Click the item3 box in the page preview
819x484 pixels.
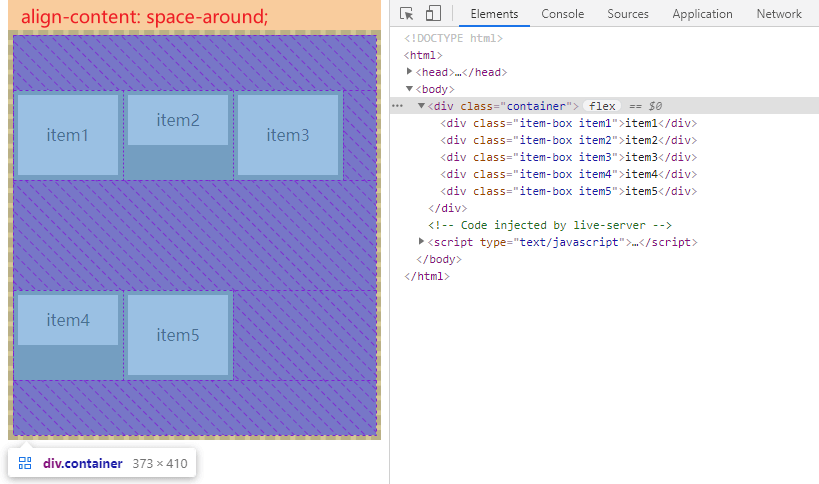point(288,135)
